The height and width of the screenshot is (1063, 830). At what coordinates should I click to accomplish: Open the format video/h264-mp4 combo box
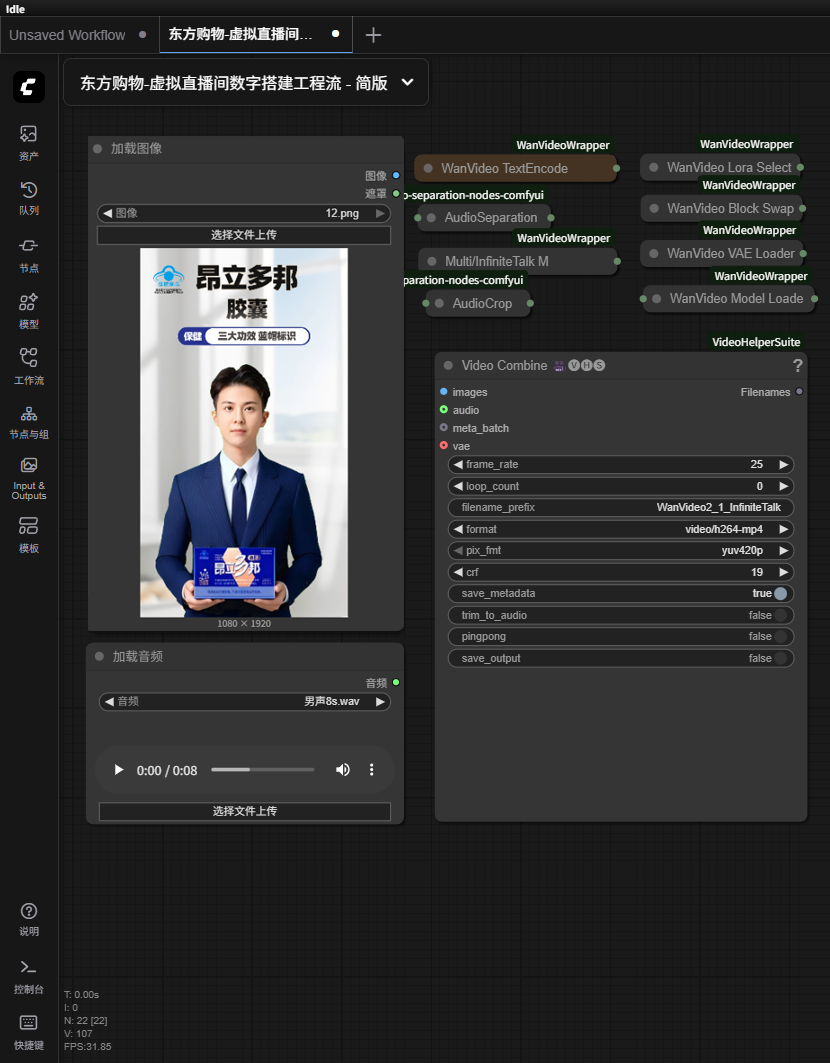pos(620,530)
